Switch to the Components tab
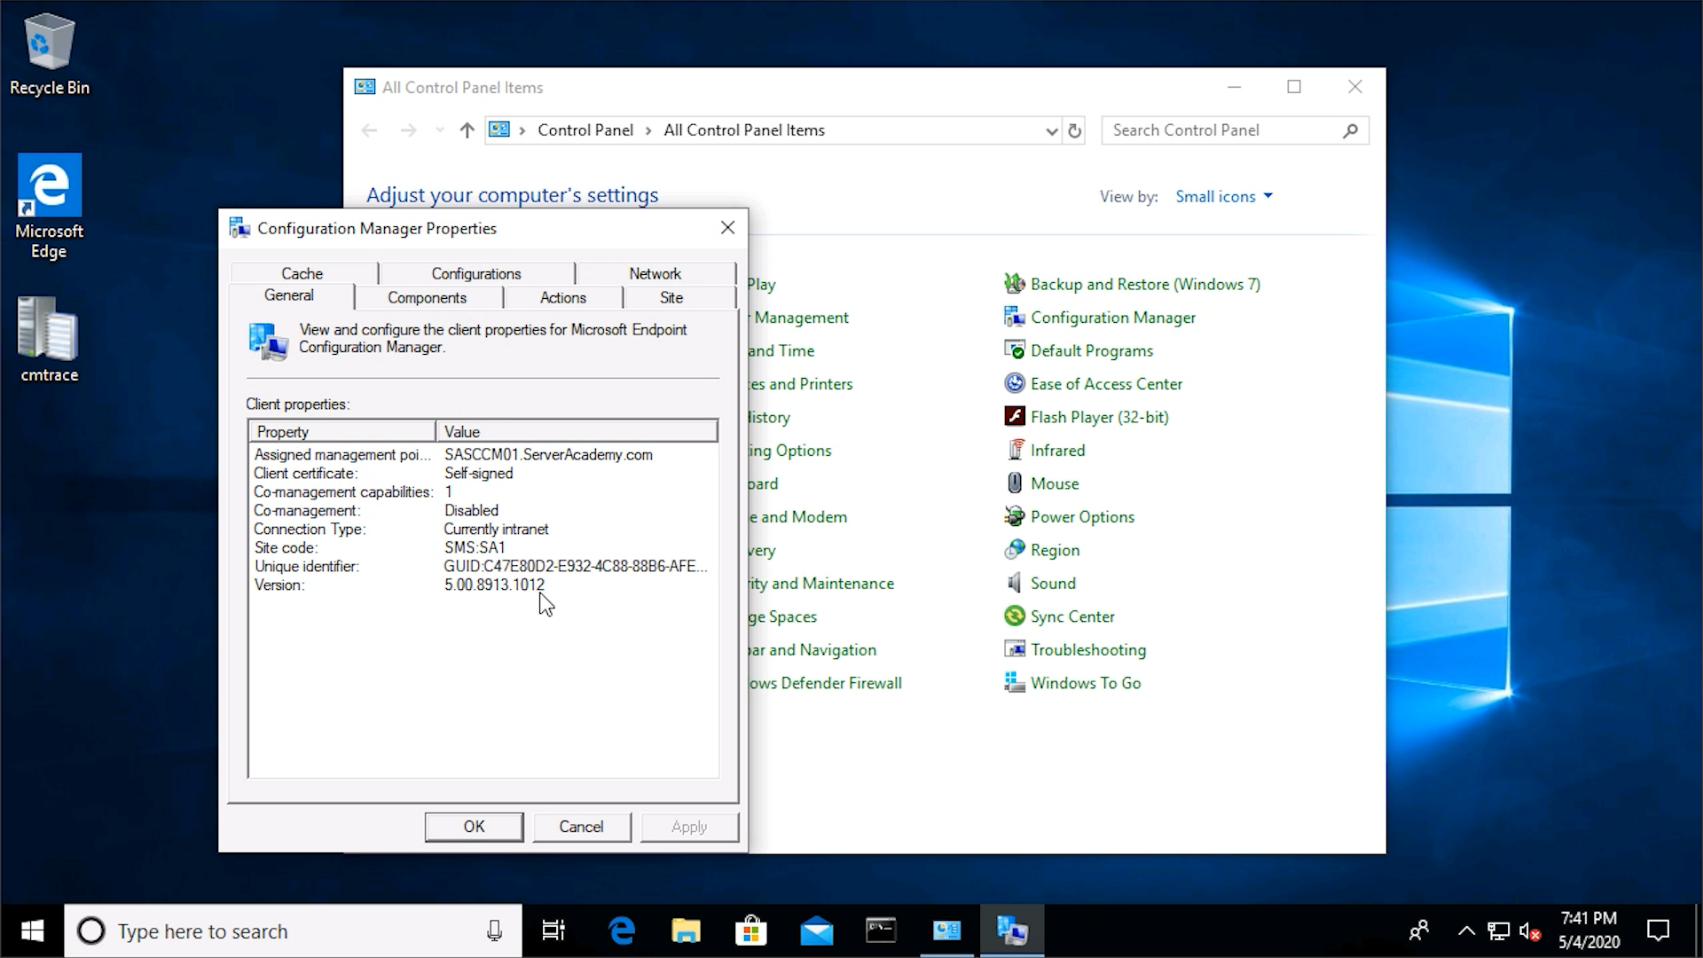 click(x=427, y=297)
